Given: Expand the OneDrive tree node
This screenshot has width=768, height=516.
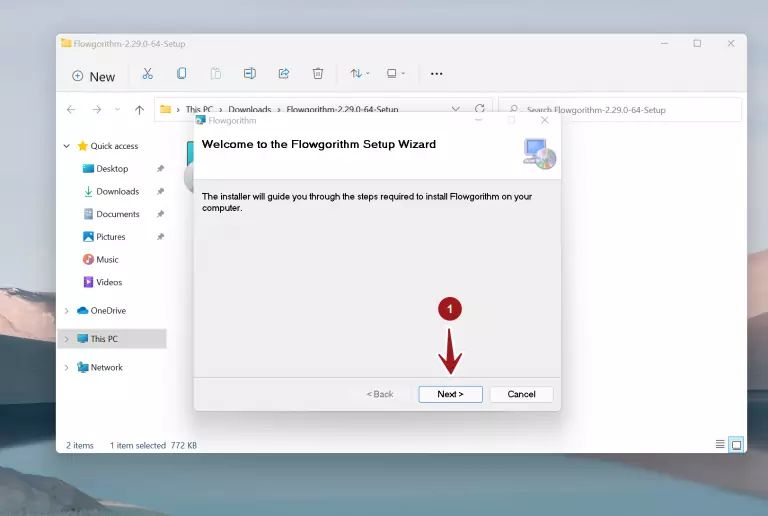Looking at the screenshot, I should (67, 310).
